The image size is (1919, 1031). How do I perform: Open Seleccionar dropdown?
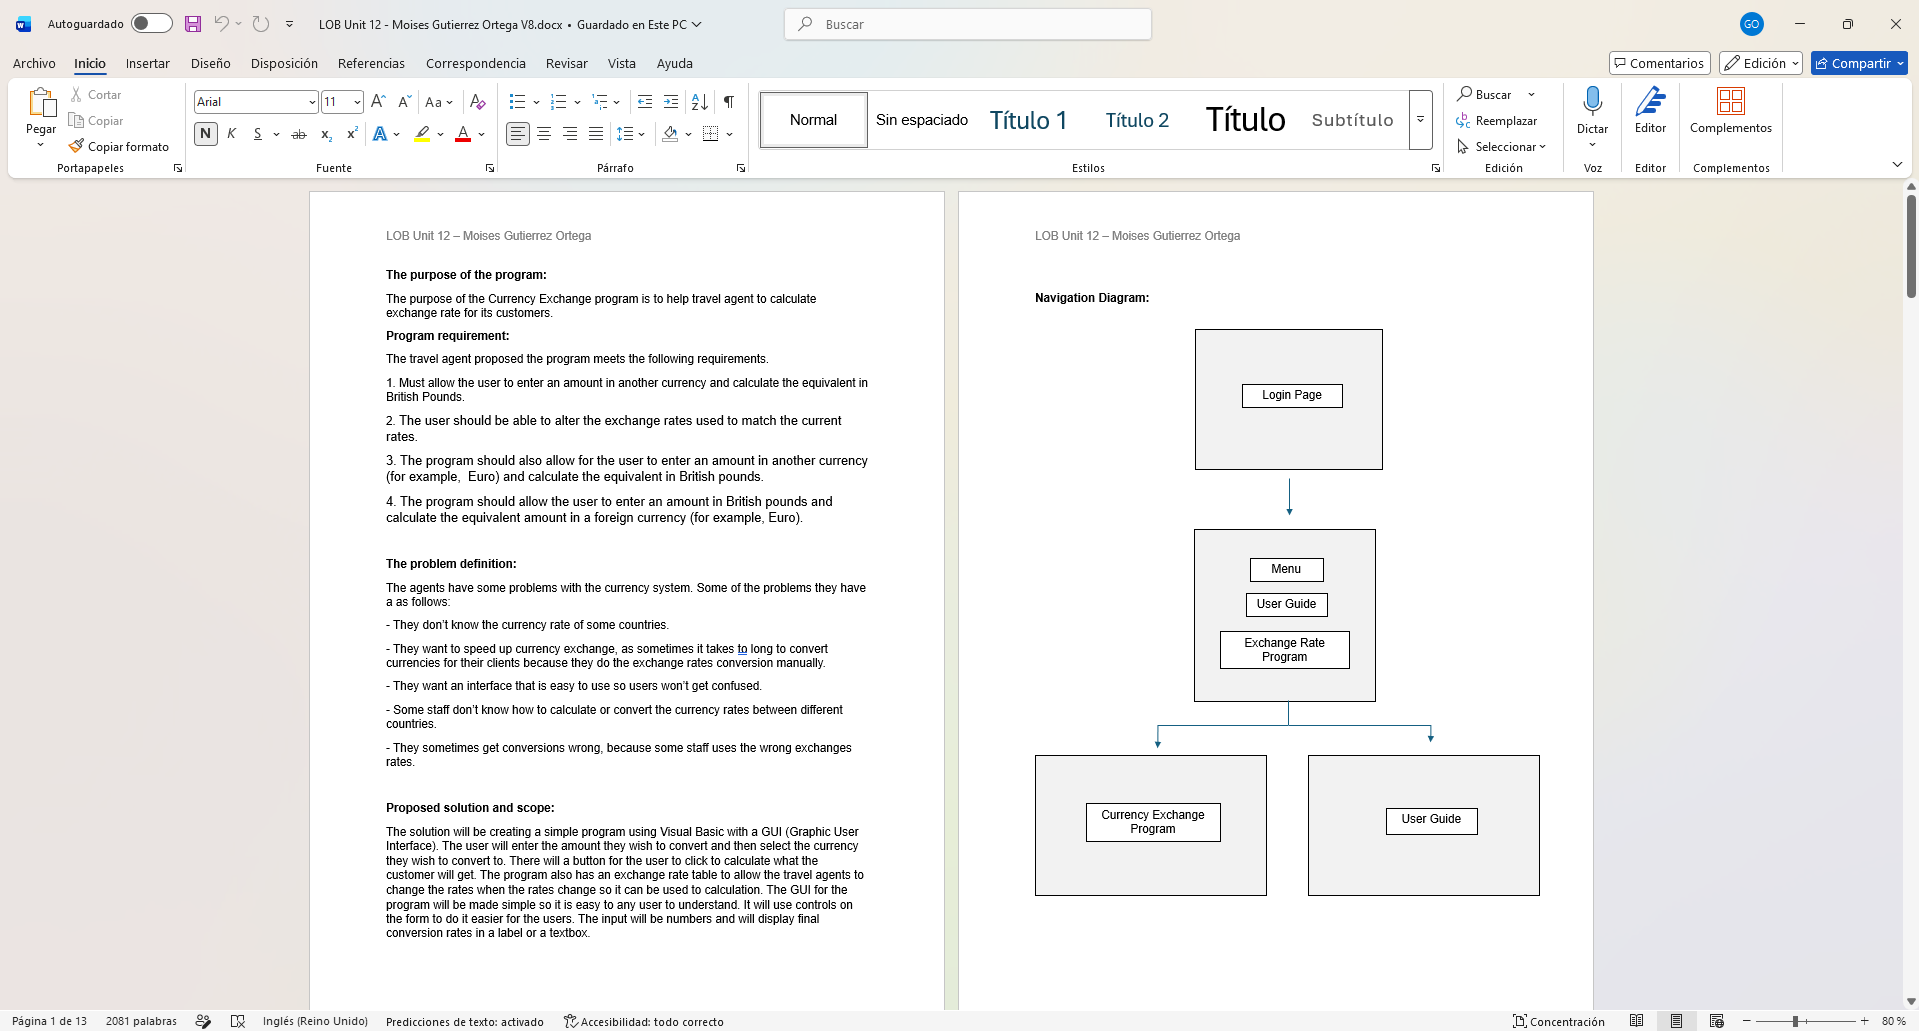click(x=1501, y=146)
